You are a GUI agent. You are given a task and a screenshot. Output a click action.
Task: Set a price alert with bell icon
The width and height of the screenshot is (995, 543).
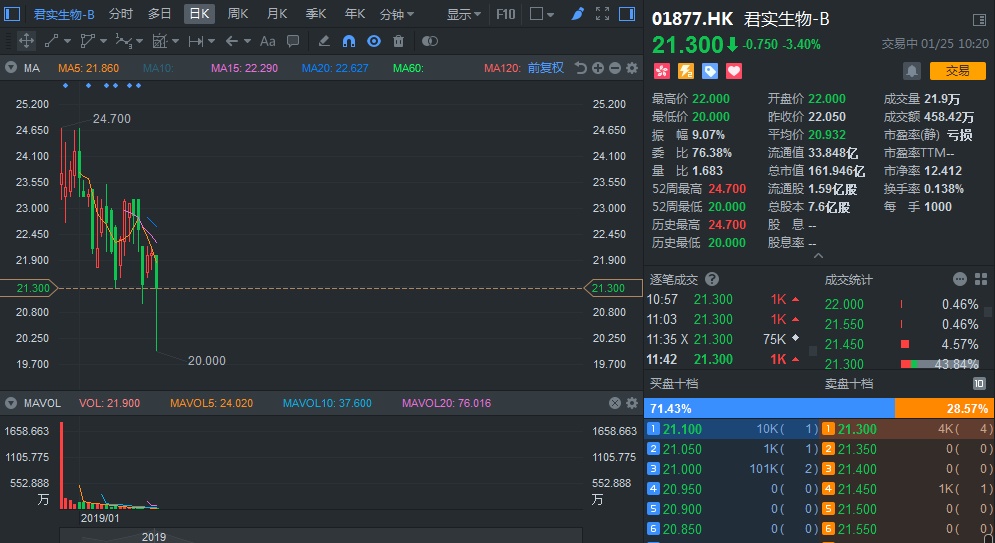912,71
